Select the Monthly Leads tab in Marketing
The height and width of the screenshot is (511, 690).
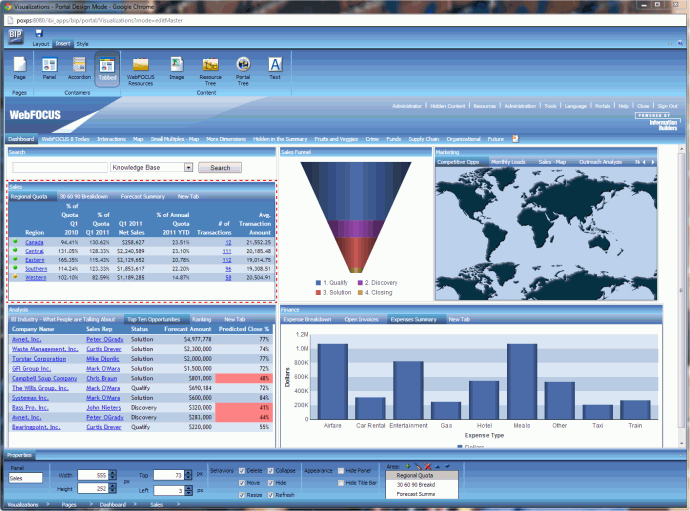[x=508, y=162]
